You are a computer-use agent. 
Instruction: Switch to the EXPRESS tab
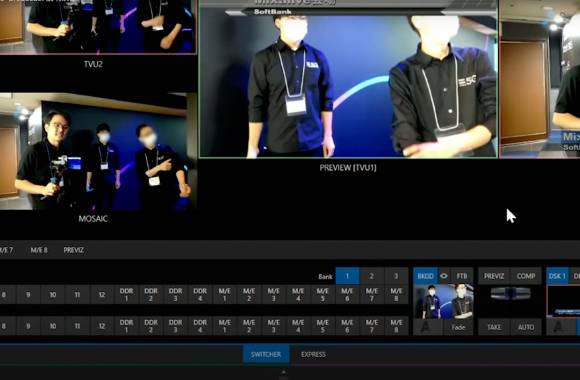coord(313,354)
